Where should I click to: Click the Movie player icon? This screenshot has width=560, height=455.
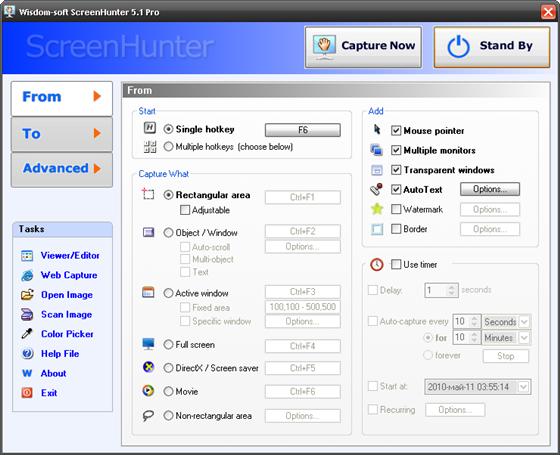[148, 391]
